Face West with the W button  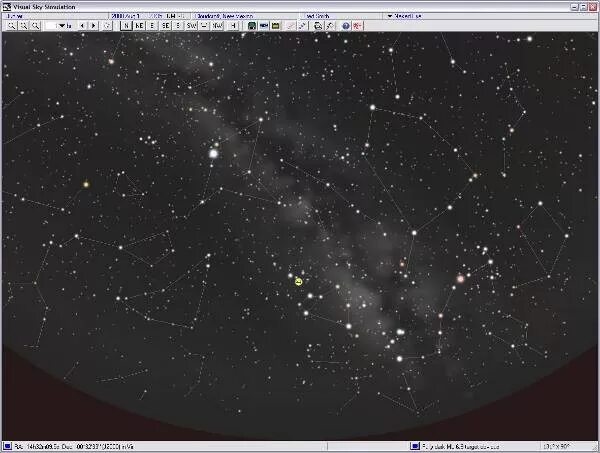tap(204, 26)
